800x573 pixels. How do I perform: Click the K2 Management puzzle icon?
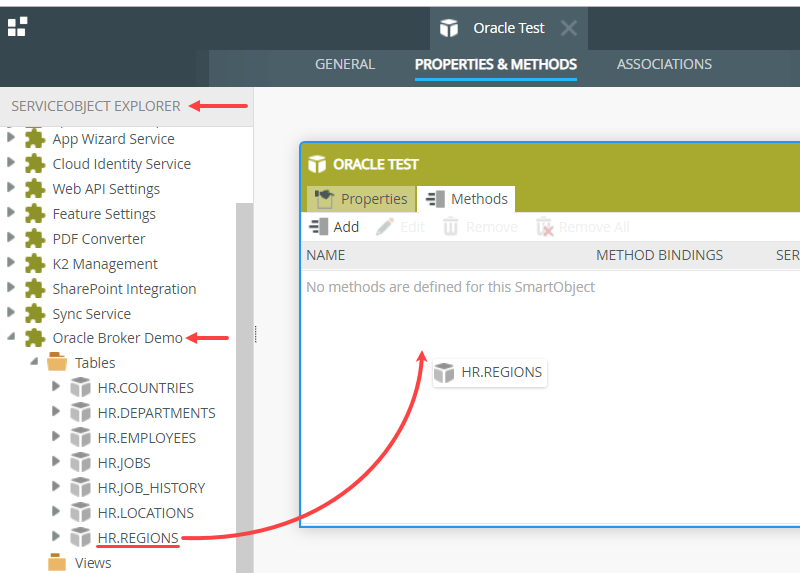pos(35,263)
